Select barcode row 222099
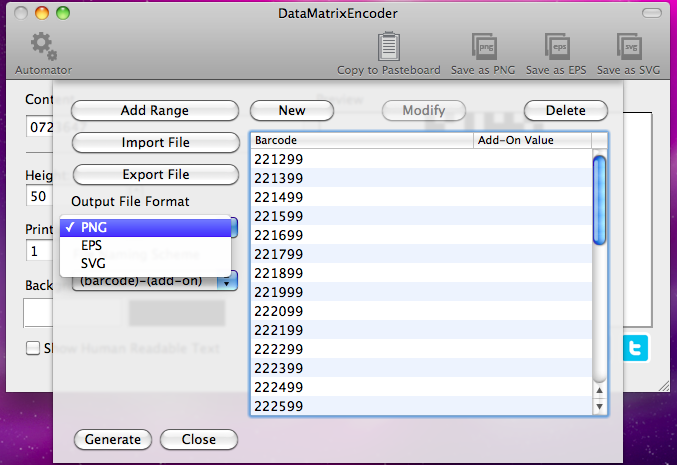The image size is (677, 465). tap(421, 311)
